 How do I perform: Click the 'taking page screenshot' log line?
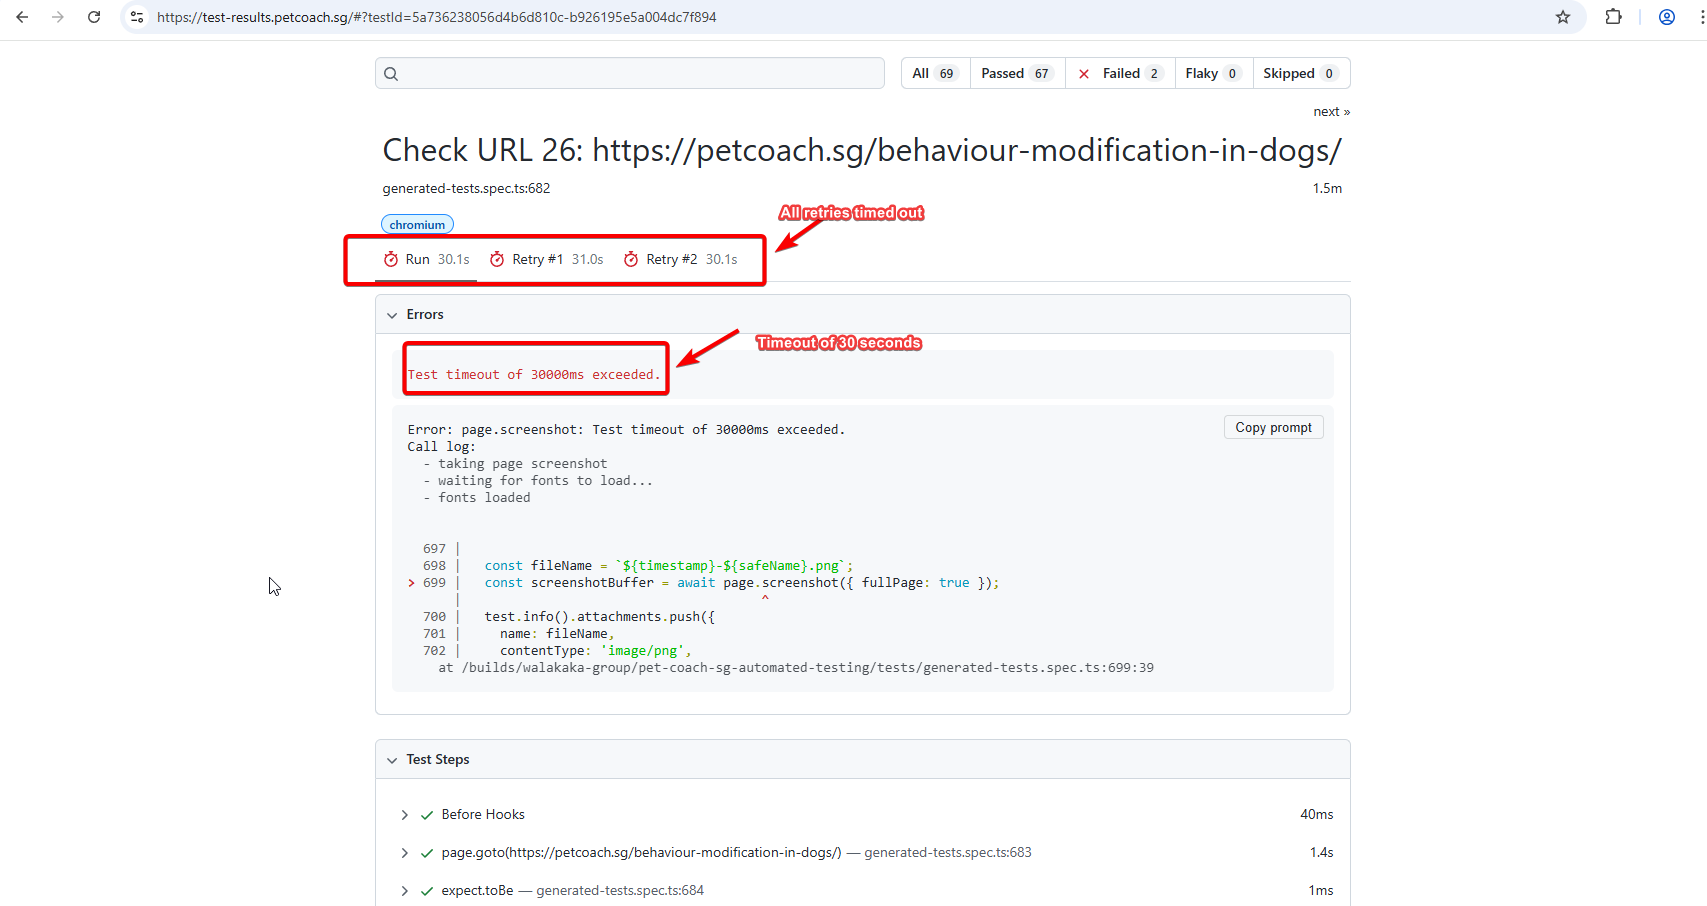click(x=522, y=464)
